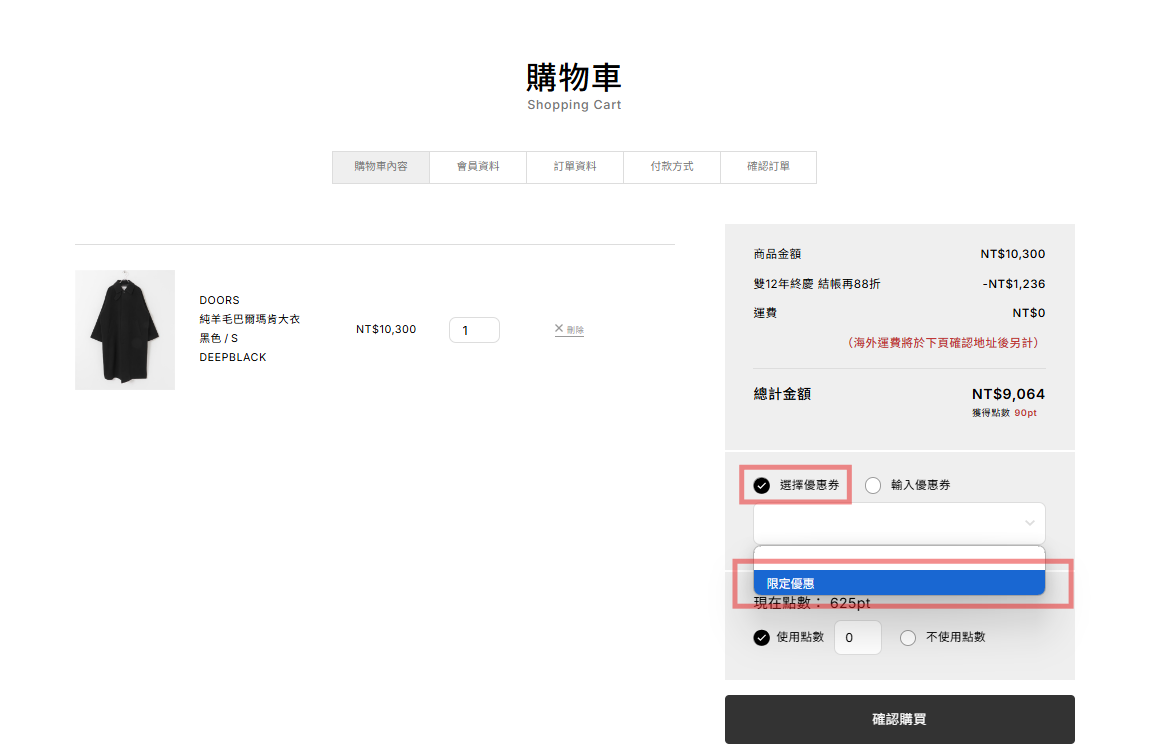Image resolution: width=1154 pixels, height=744 pixels.
Task: Click the total amount NT$9,064
Action: point(1008,394)
